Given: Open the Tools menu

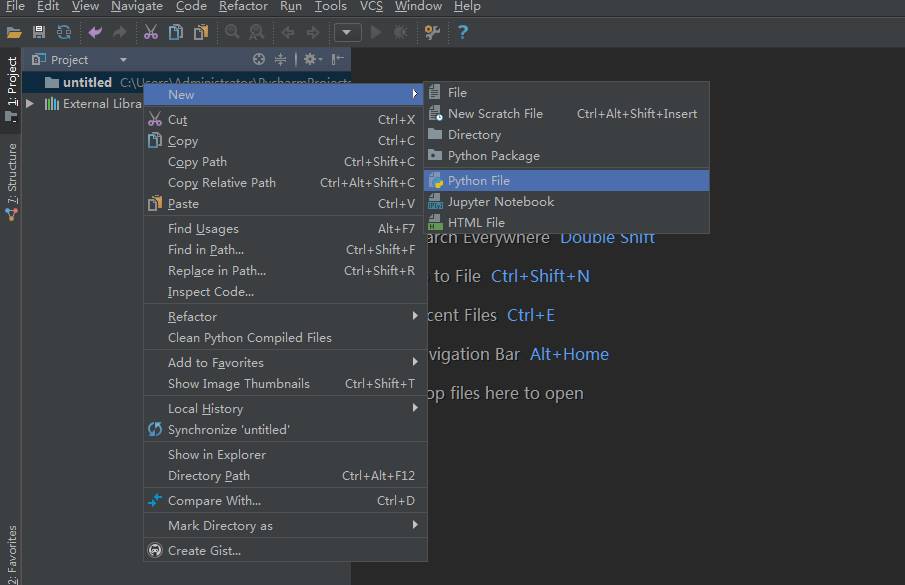Looking at the screenshot, I should (330, 6).
